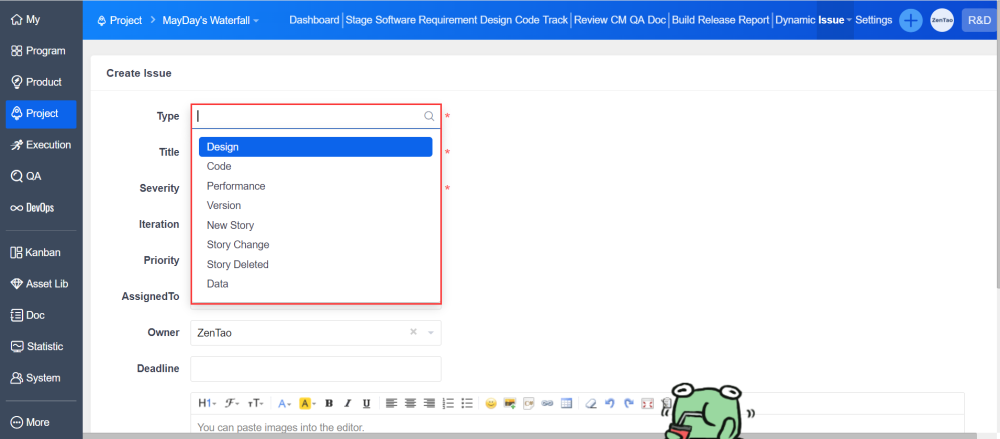
Task: Expand the Issue menu in top navigation
Action: point(835,20)
